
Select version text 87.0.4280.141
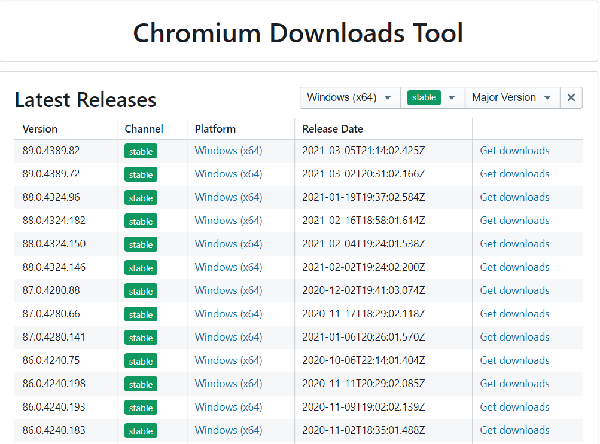point(54,337)
